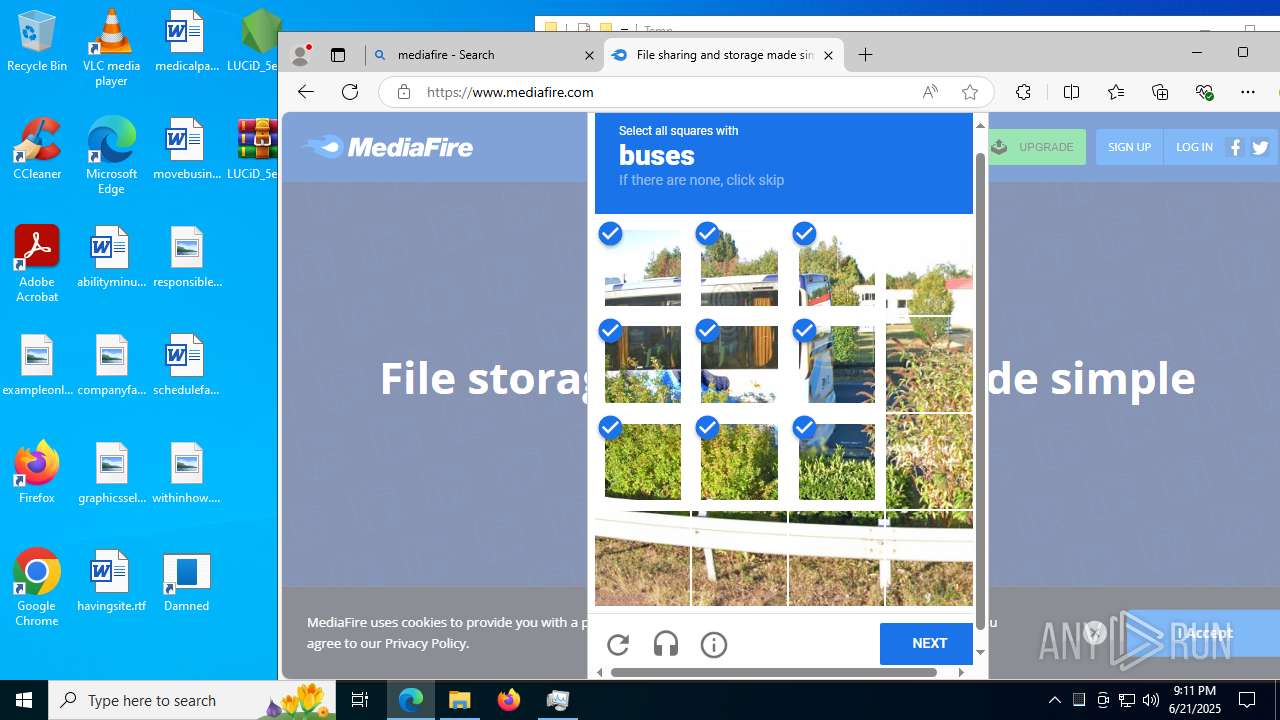Image resolution: width=1280 pixels, height=720 pixels.
Task: Open Split screen icon
Action: point(1071,92)
